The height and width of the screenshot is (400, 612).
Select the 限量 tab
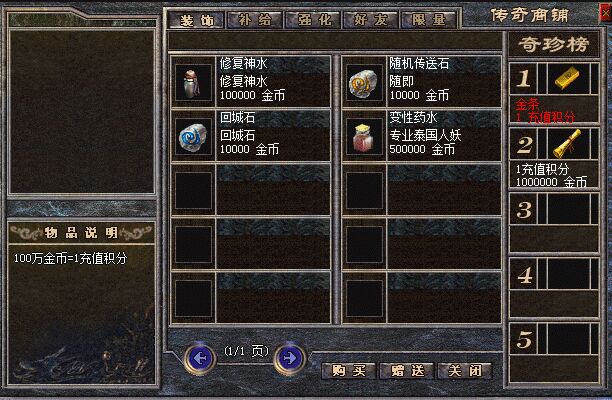click(x=429, y=20)
